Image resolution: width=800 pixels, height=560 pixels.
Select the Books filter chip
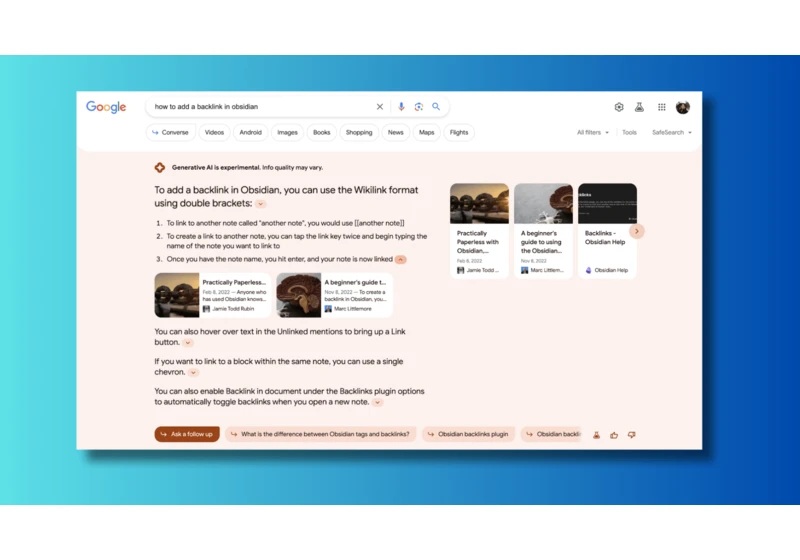click(x=321, y=133)
